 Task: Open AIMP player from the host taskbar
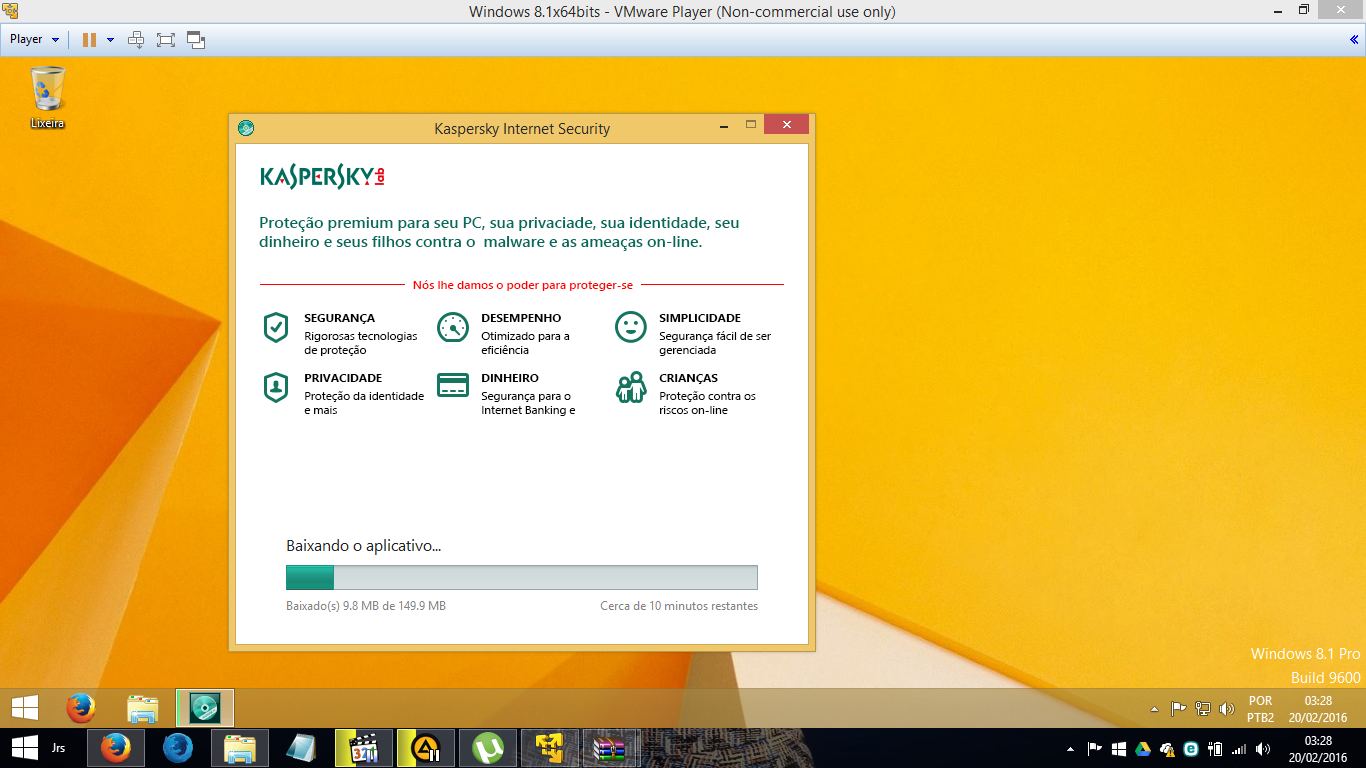pyautogui.click(x=426, y=748)
